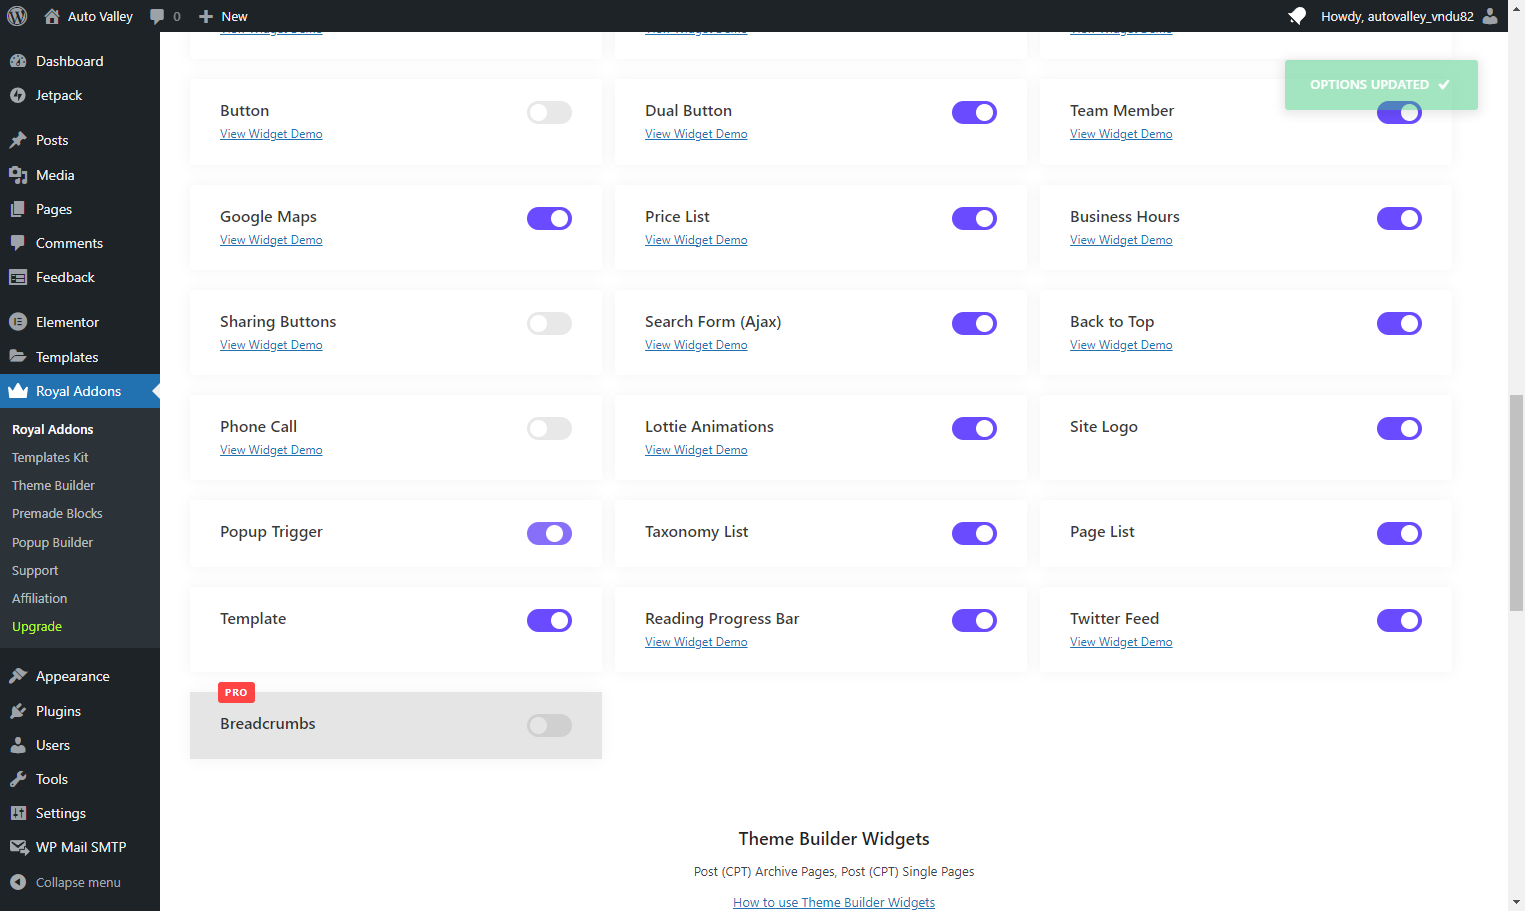The image size is (1525, 911).
Task: Open the user avatar icon
Action: pyautogui.click(x=1490, y=16)
